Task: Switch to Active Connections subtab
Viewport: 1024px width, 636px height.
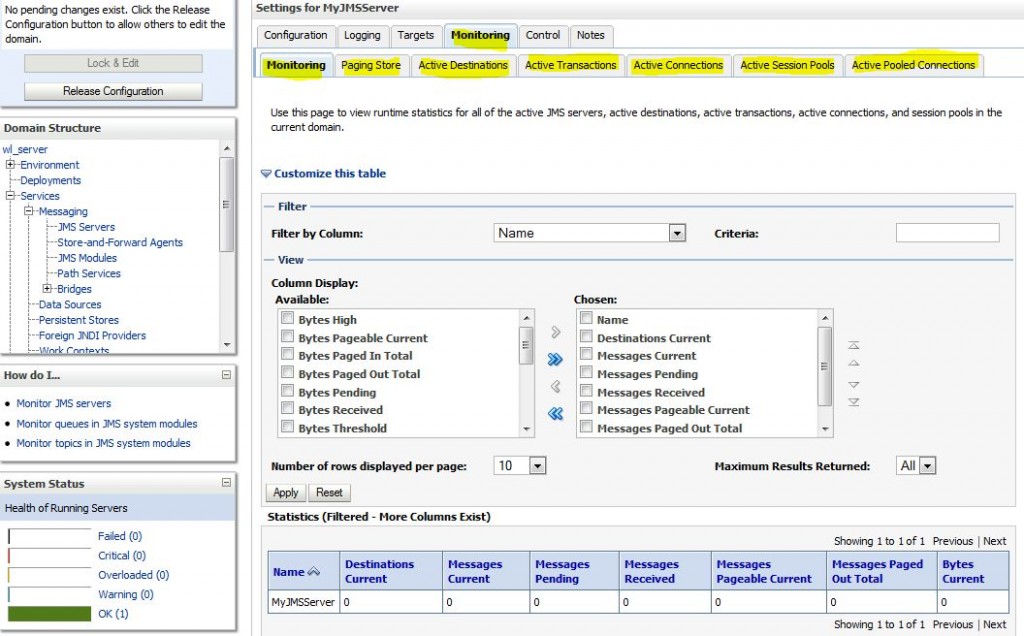Action: 679,65
